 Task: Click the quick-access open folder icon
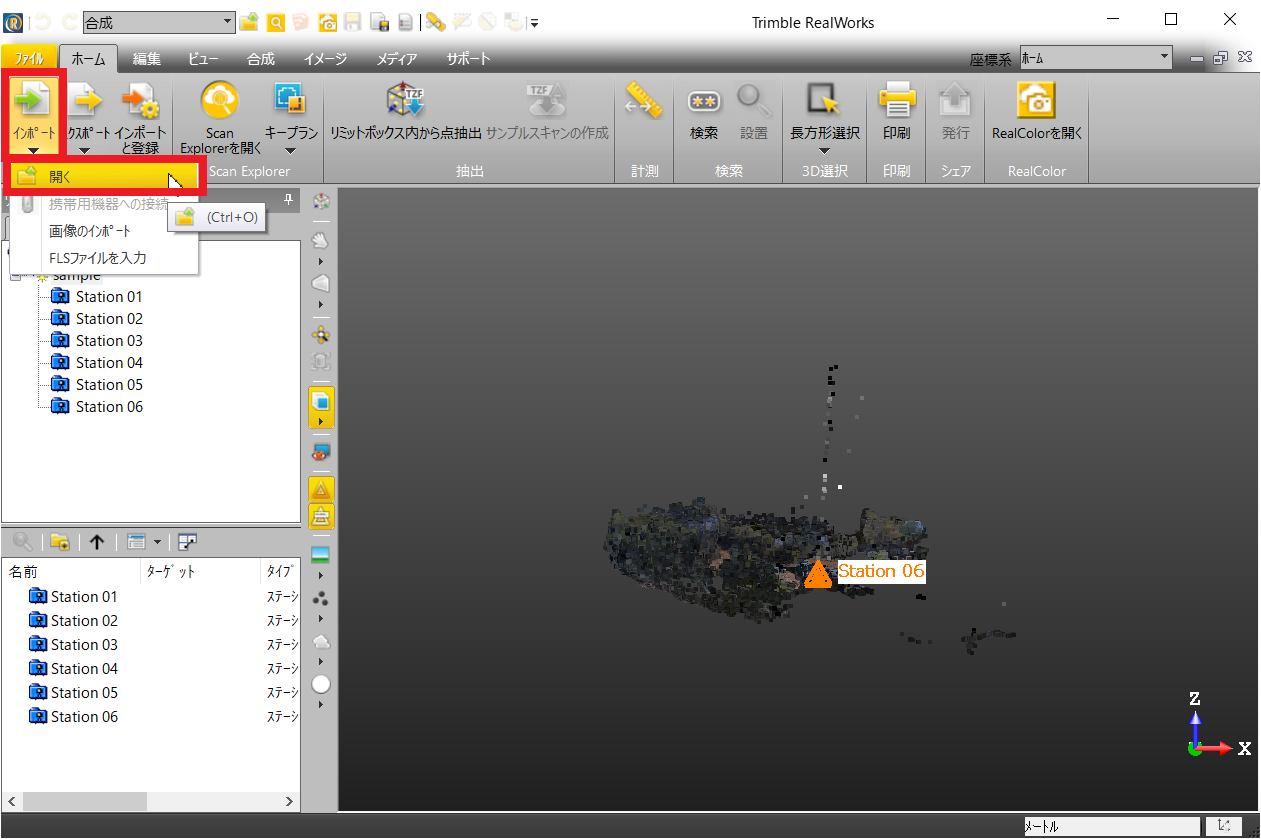click(x=248, y=22)
